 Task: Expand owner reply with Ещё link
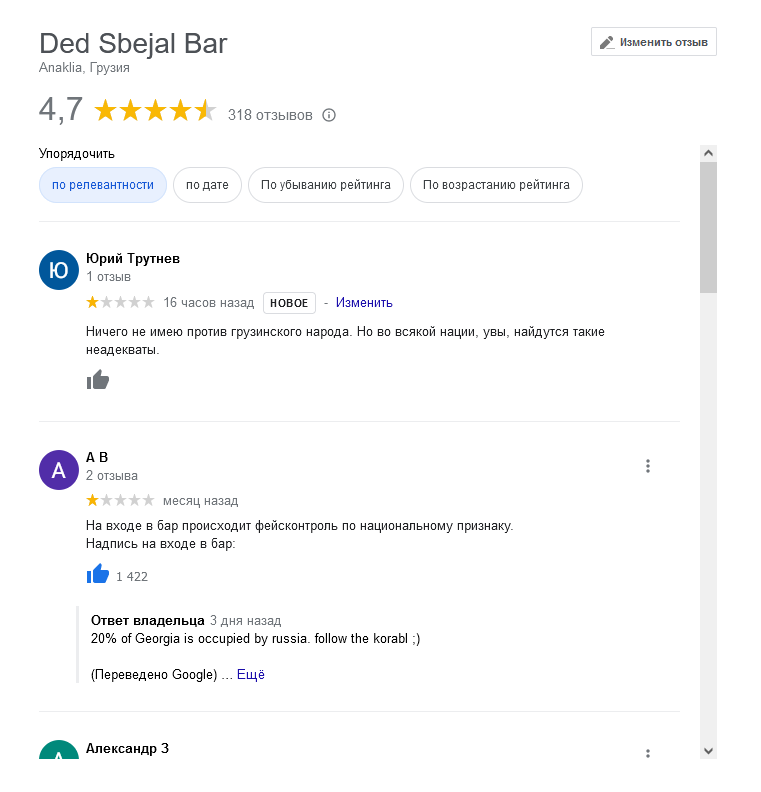click(250, 674)
